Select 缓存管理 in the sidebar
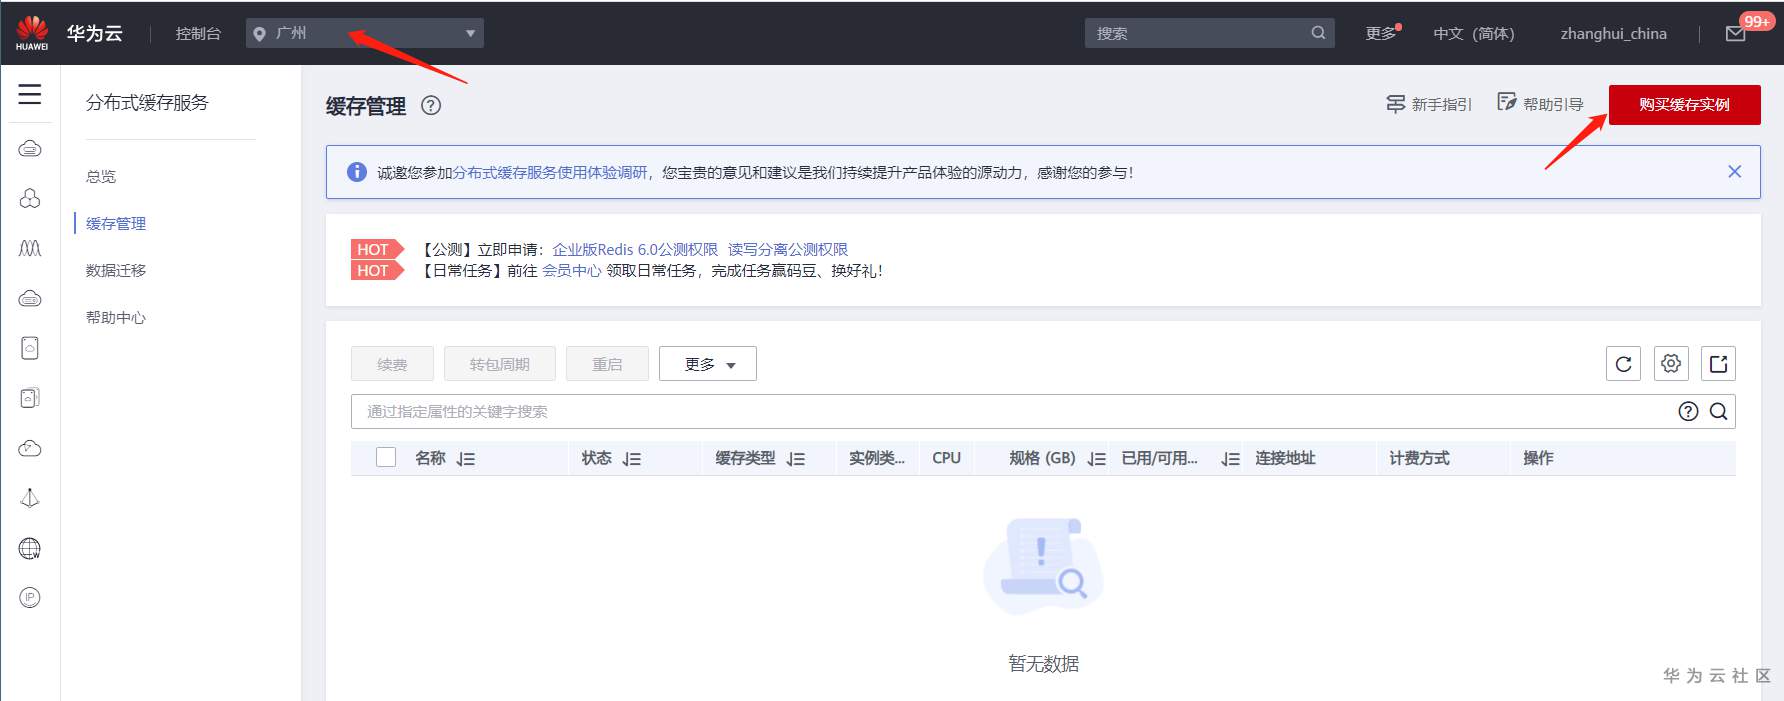 pos(116,223)
